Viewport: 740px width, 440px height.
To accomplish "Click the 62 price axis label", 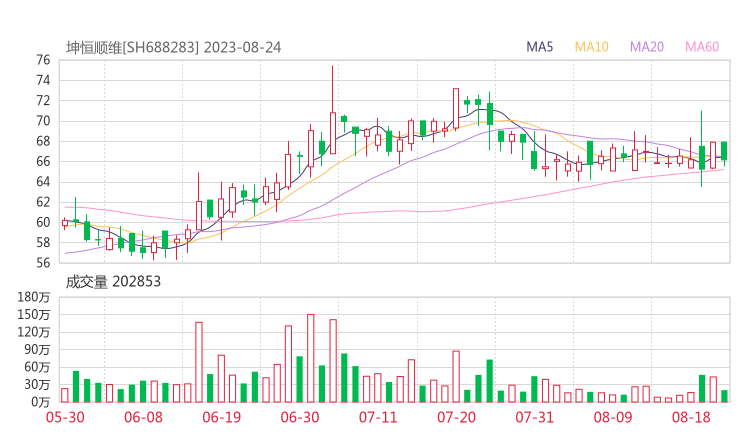I will [43, 202].
